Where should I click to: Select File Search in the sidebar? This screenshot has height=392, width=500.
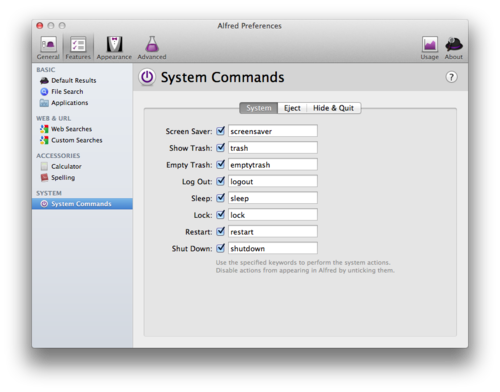(x=67, y=92)
